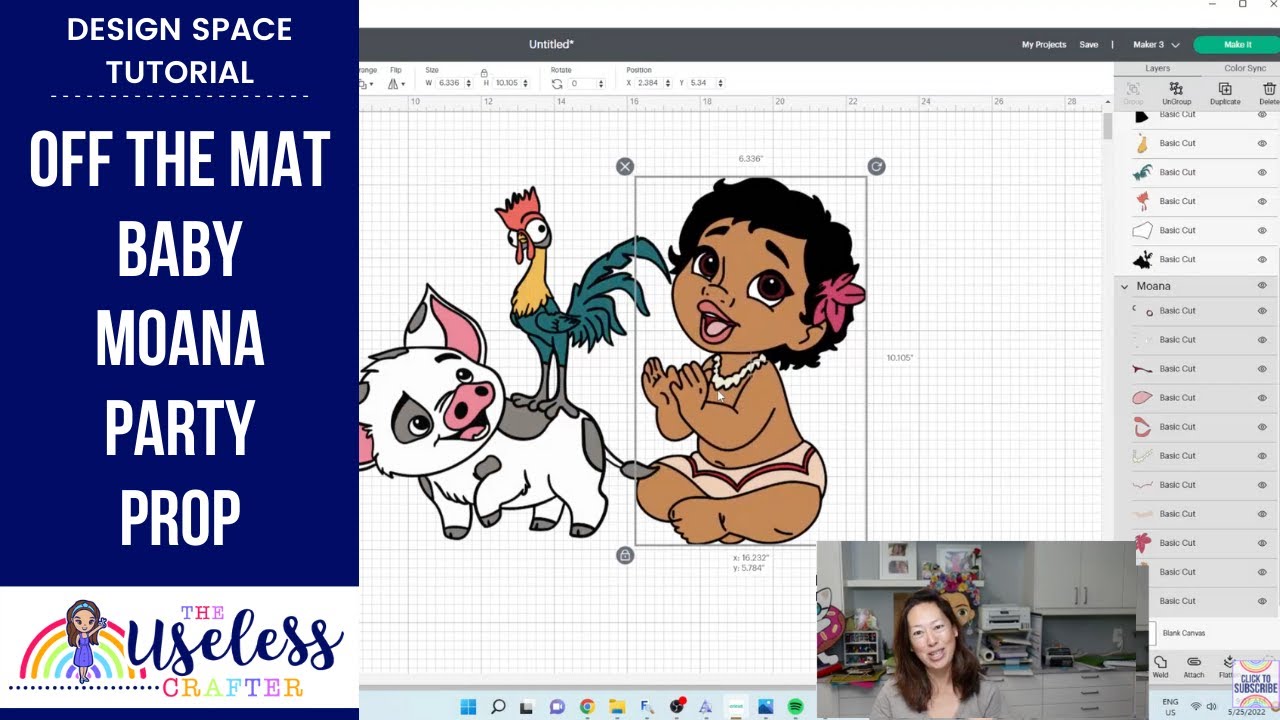
Task: Select the red rooster comb layer thumbnail
Action: [1142, 201]
